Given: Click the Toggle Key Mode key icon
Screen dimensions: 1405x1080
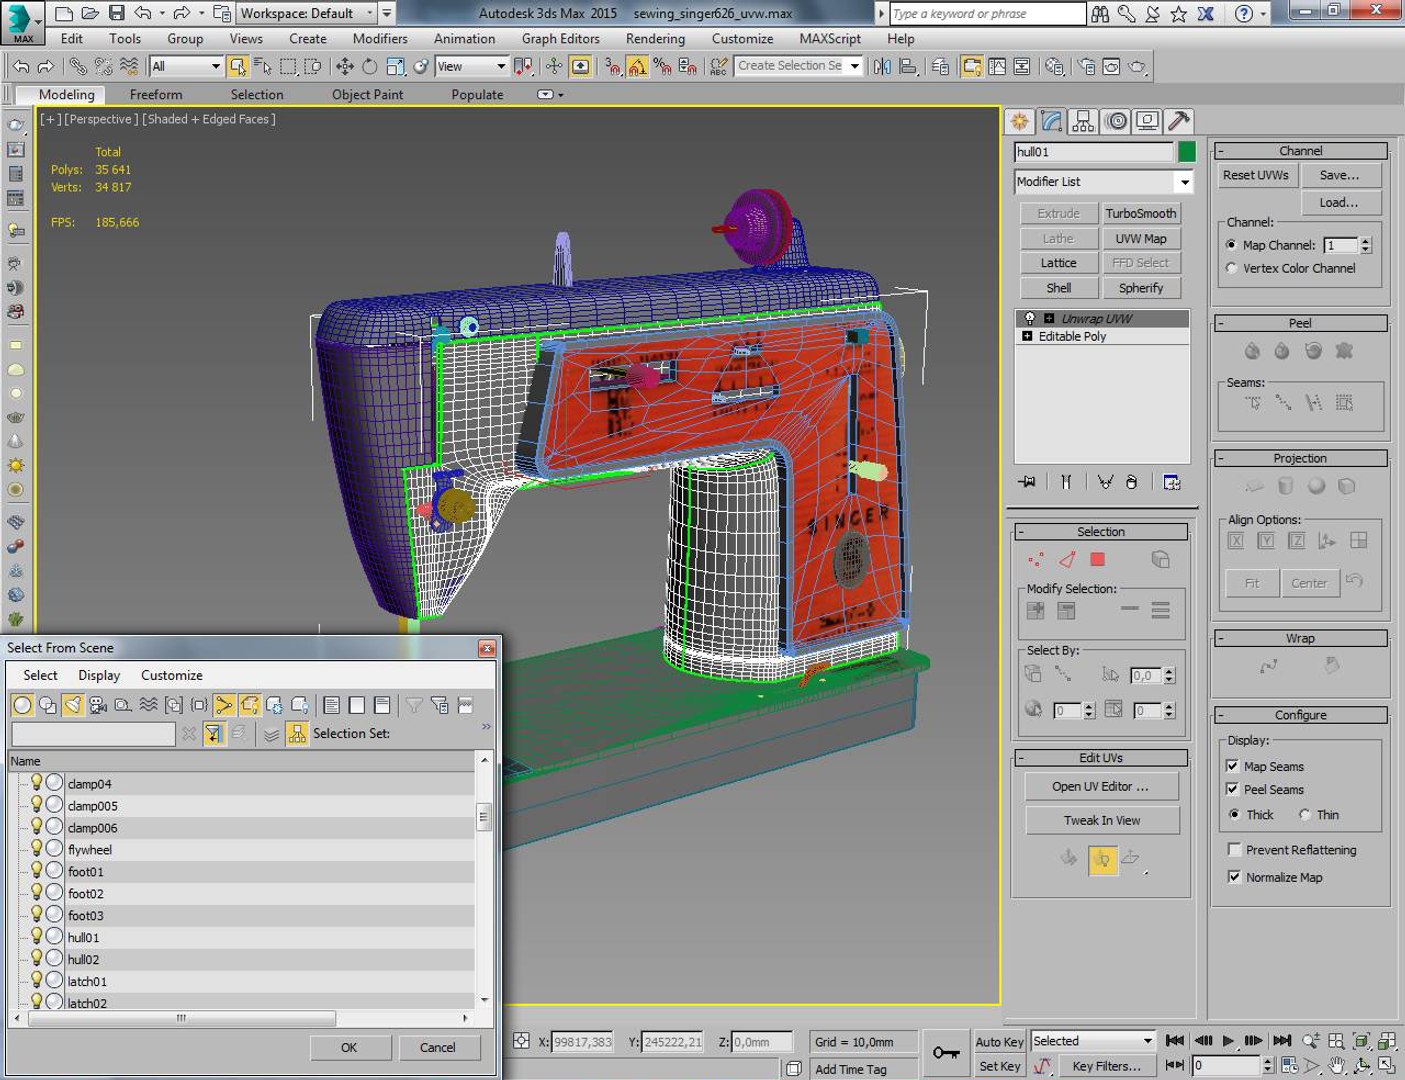Looking at the screenshot, I should [x=946, y=1052].
